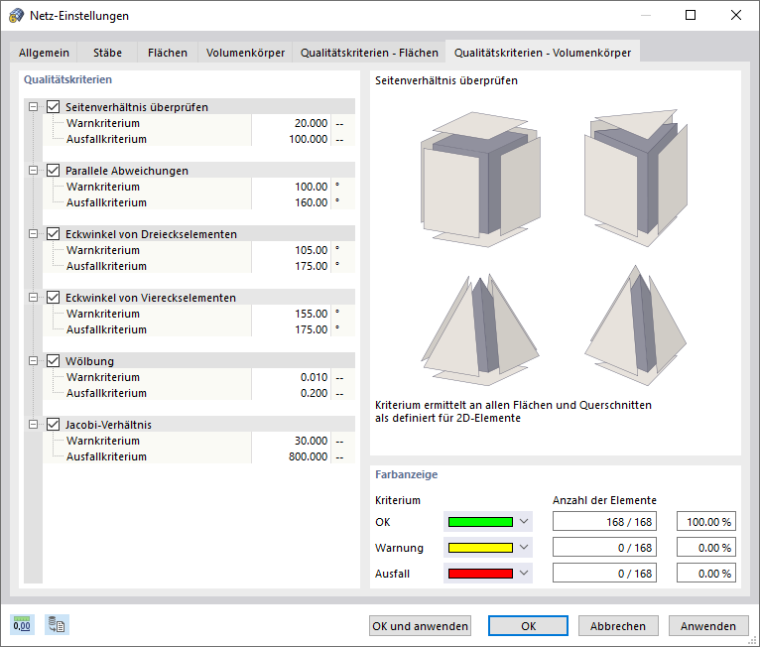The width and height of the screenshot is (760, 647).
Task: Disable Eckwinkel von Dreieckselementen check
Action: (x=53, y=234)
